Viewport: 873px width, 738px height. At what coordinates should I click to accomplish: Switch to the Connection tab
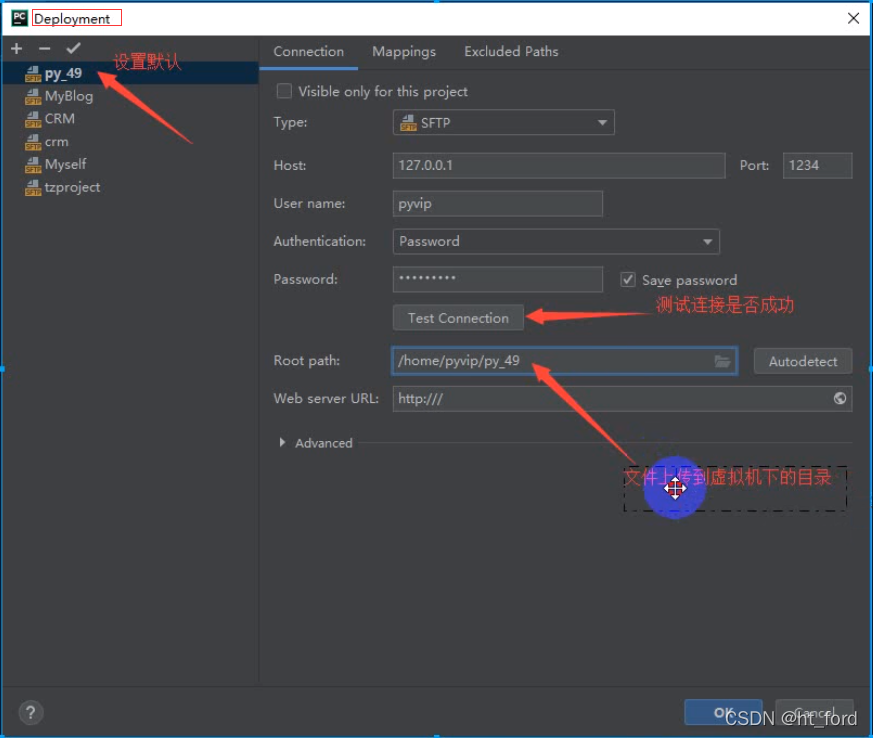(x=308, y=52)
